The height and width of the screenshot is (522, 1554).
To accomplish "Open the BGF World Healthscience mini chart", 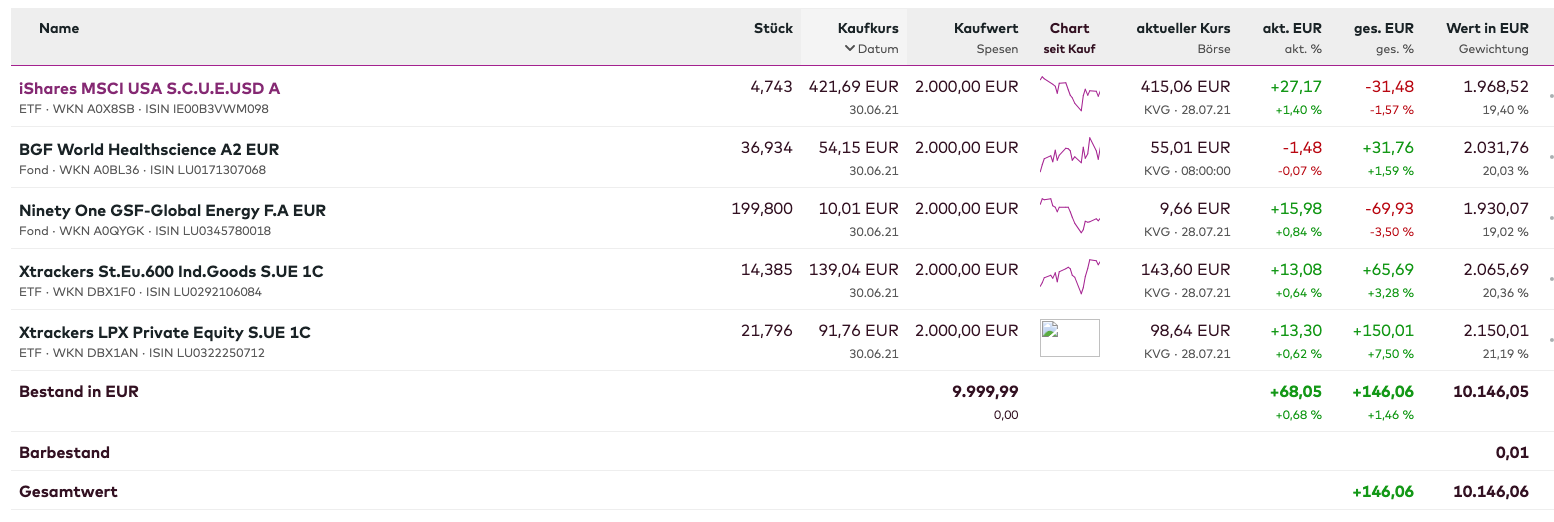I will 1069,154.
